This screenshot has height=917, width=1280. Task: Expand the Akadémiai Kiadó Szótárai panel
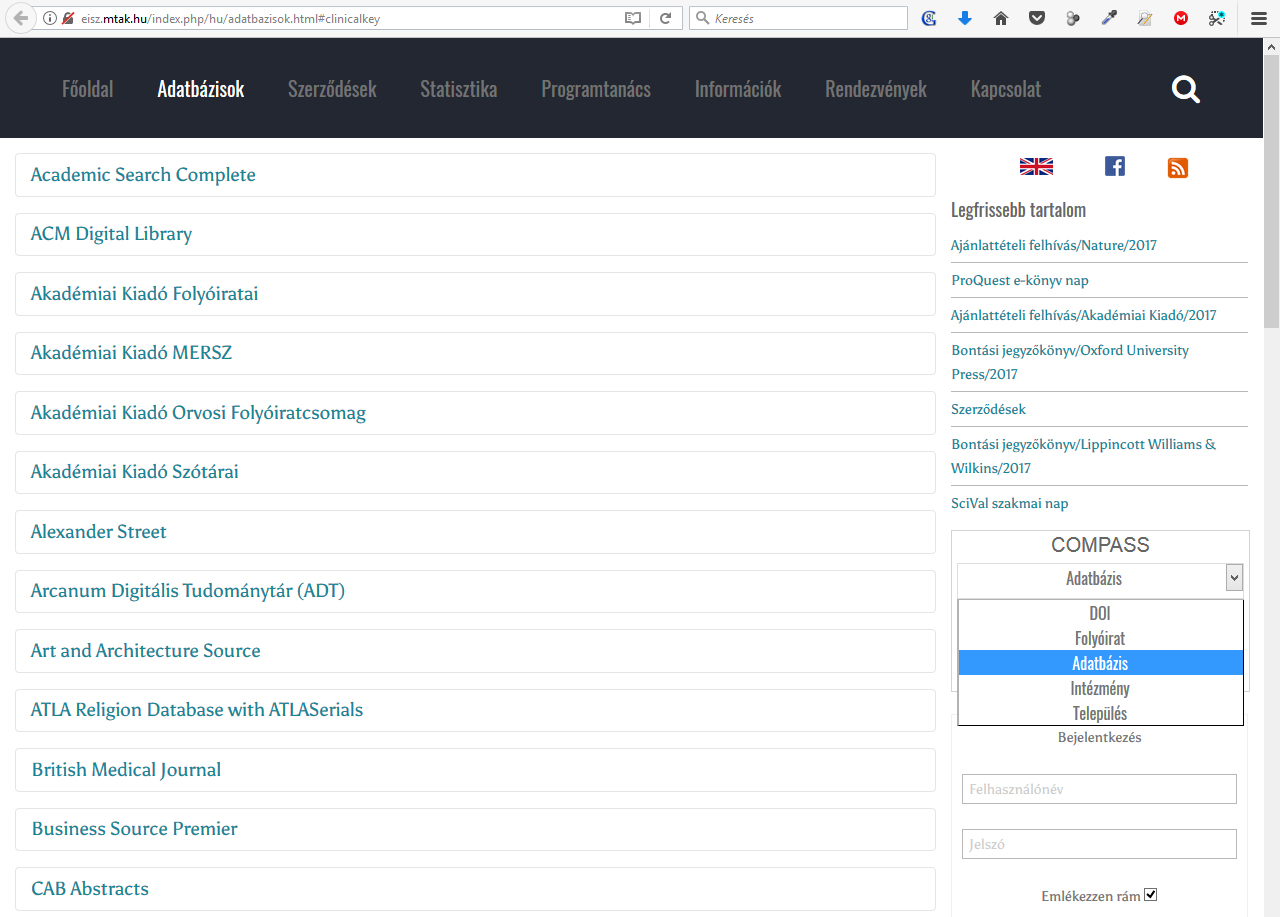475,472
